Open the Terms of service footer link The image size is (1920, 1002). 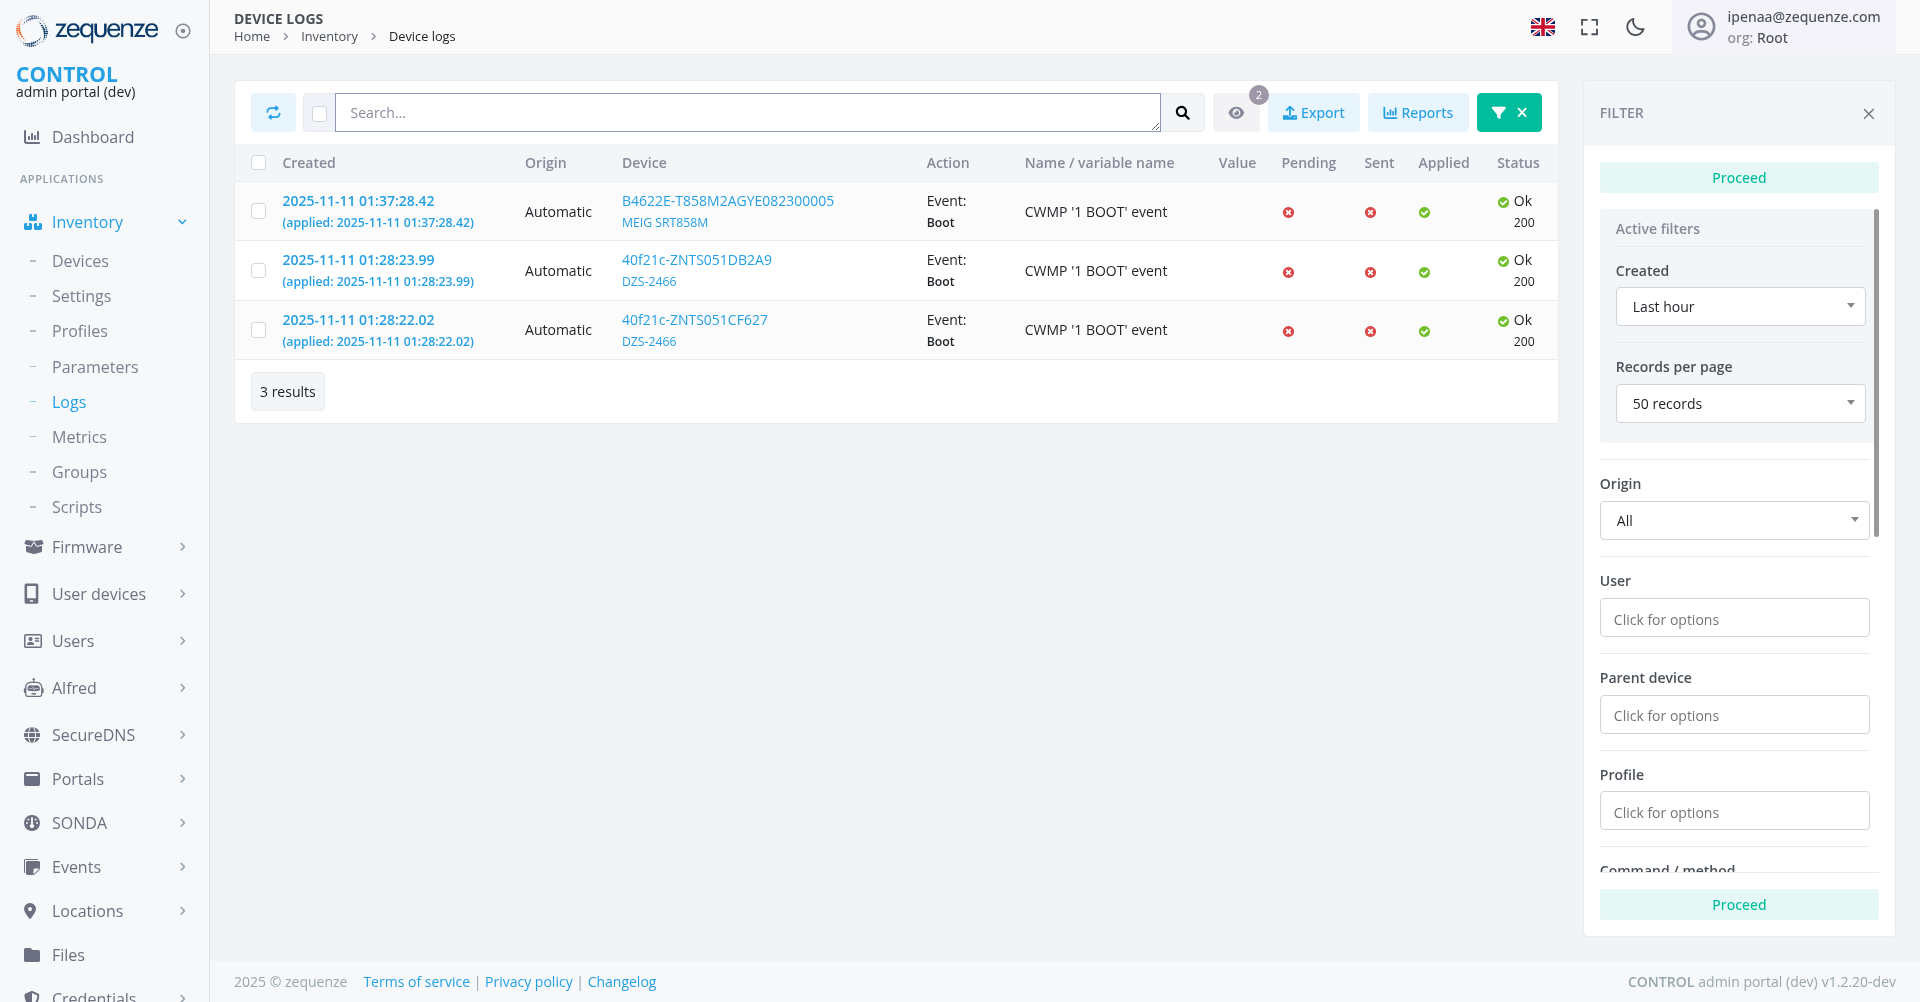pyautogui.click(x=417, y=982)
